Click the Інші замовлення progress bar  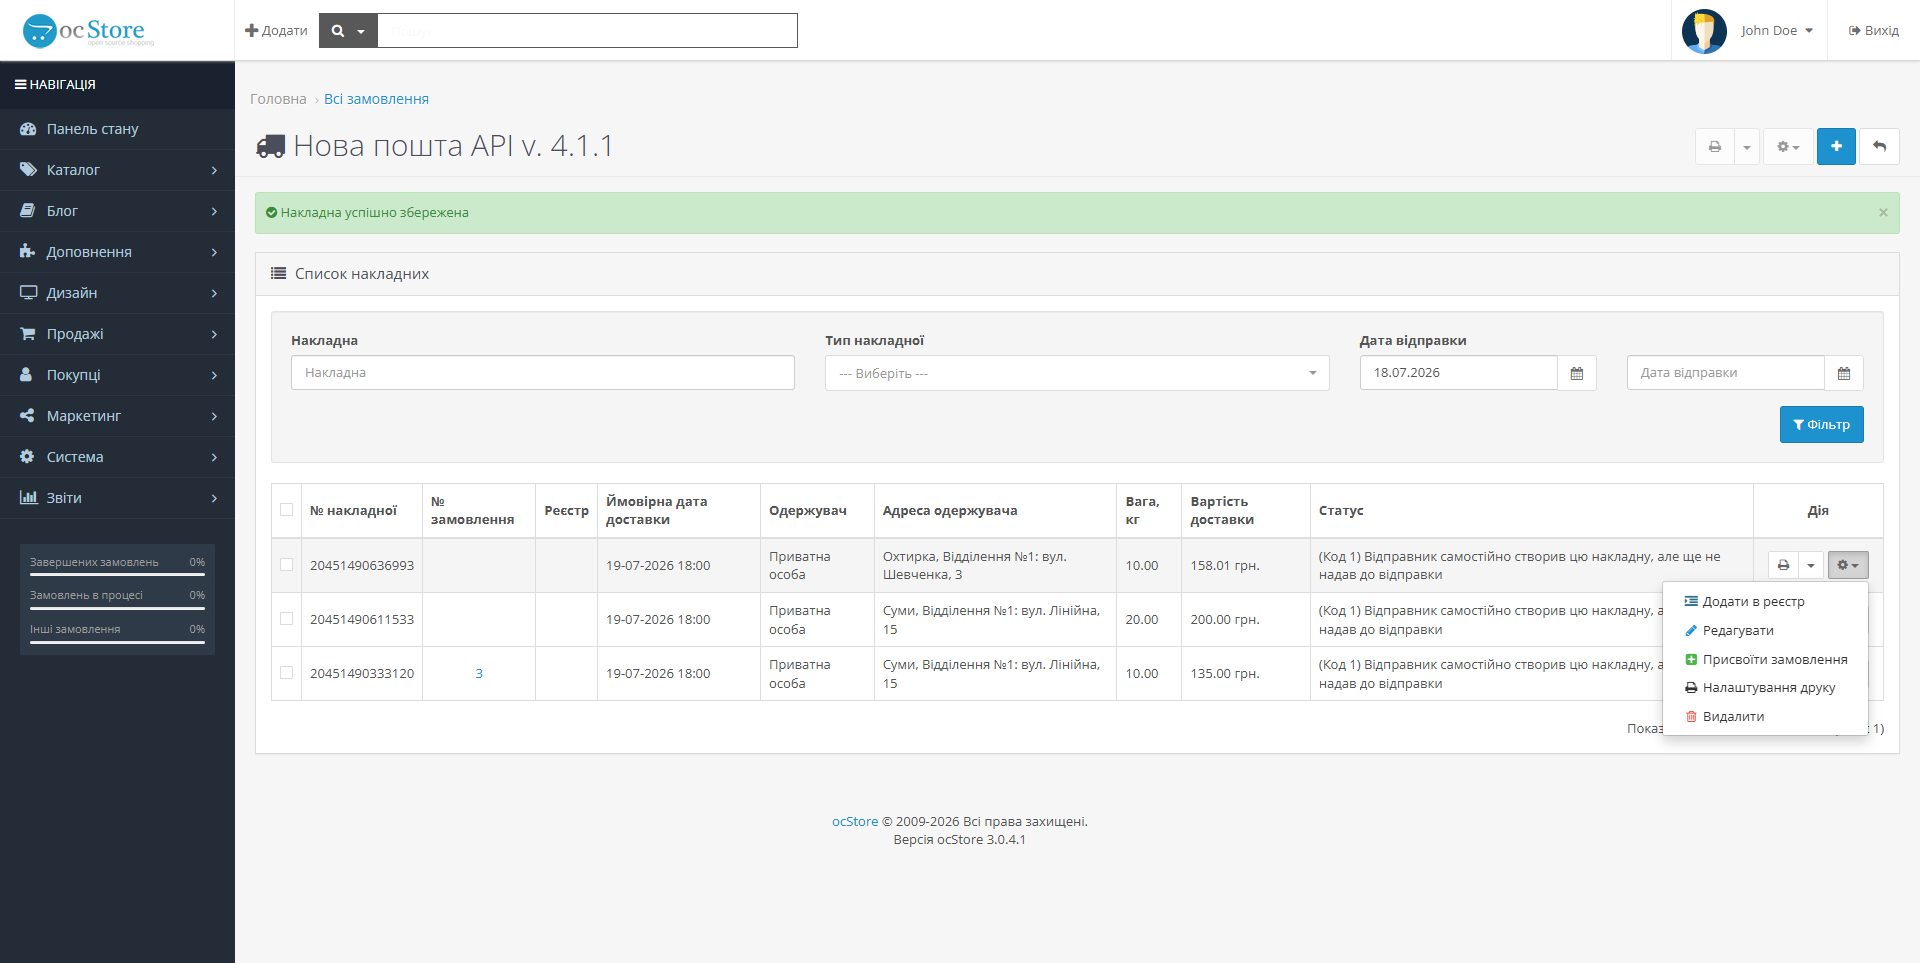pyautogui.click(x=117, y=642)
